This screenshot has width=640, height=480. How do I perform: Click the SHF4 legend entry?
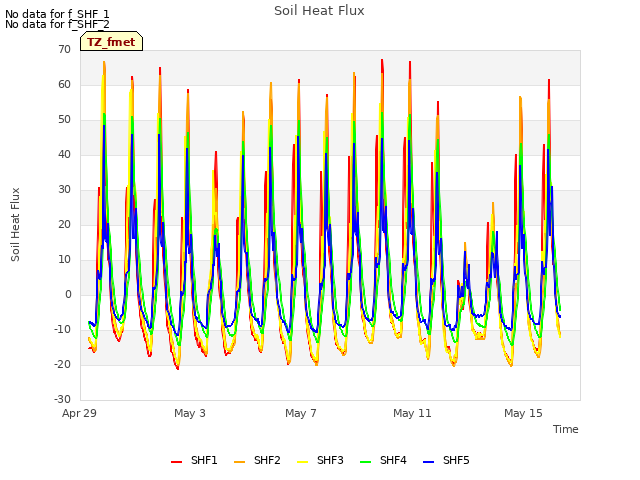click(x=383, y=460)
